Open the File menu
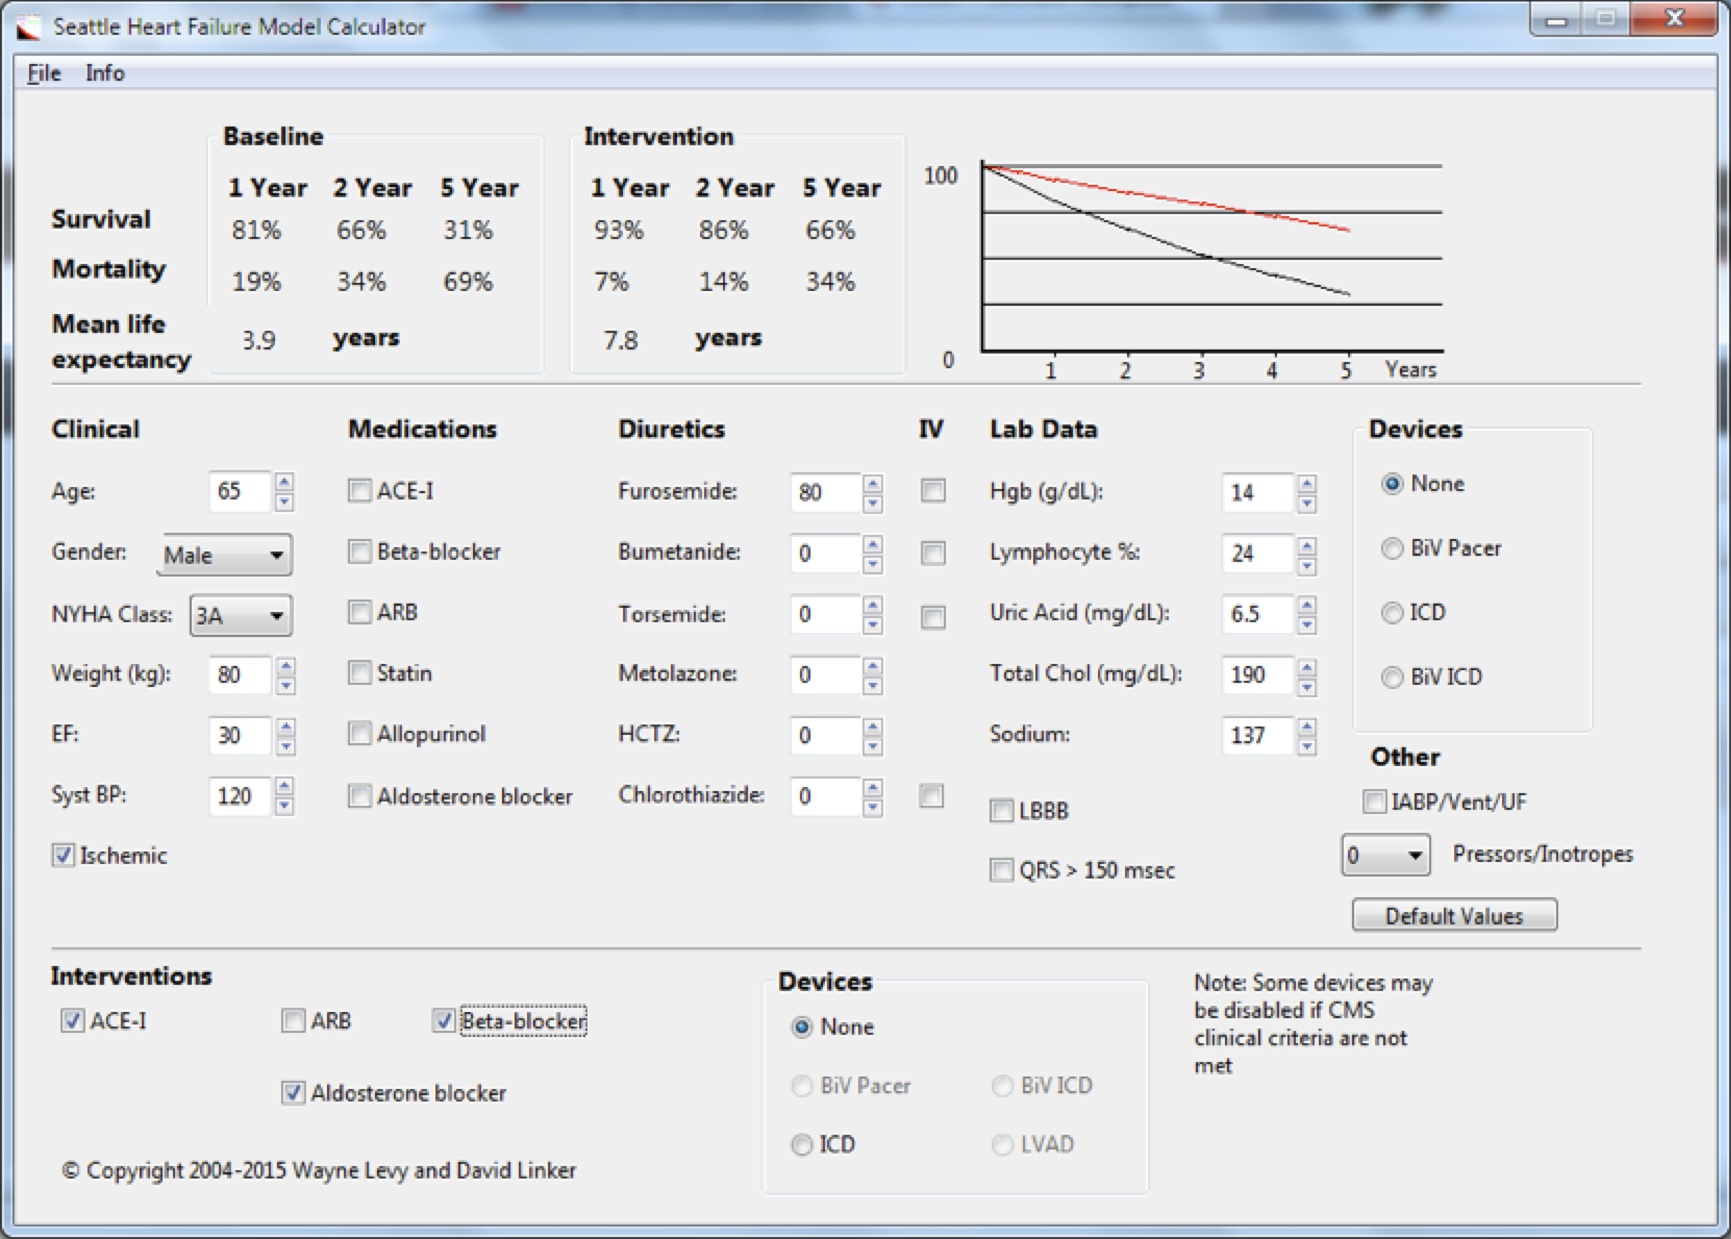The height and width of the screenshot is (1239, 1731). (x=43, y=73)
